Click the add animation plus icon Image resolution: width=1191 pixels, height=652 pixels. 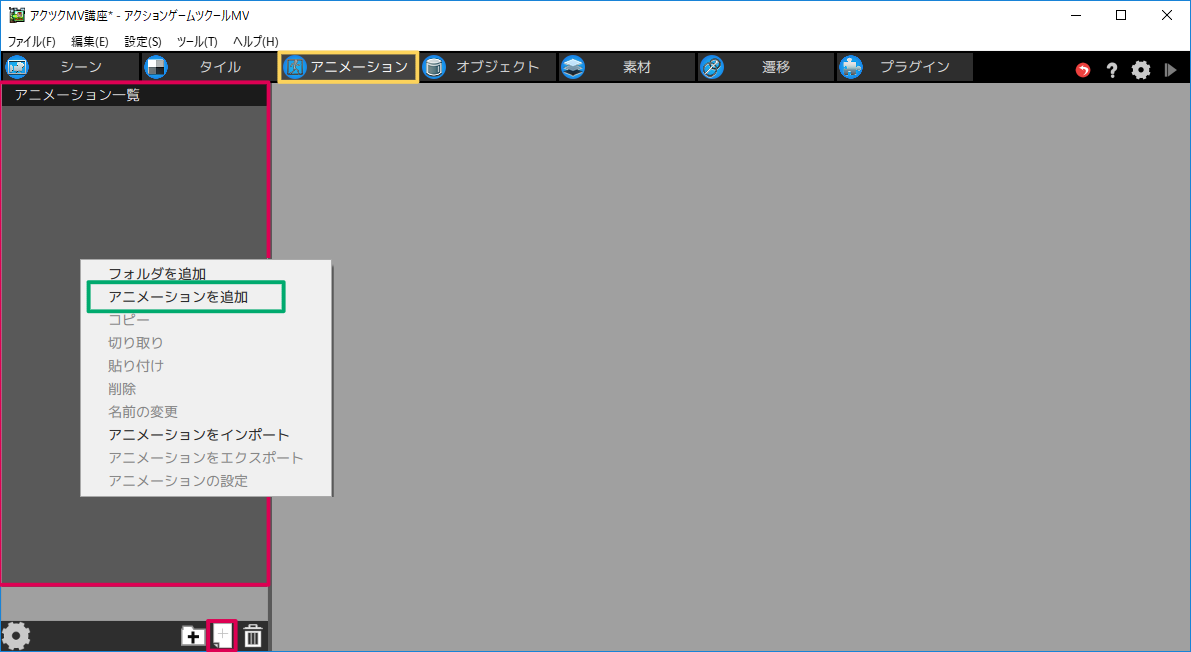[222, 636]
